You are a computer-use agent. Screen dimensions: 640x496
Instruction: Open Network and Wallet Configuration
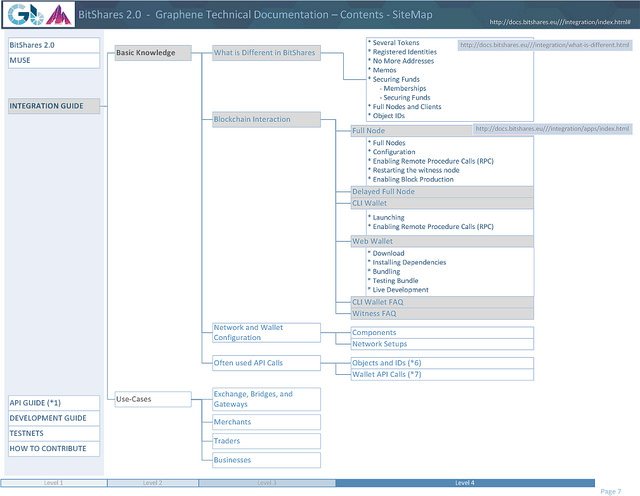click(x=267, y=333)
